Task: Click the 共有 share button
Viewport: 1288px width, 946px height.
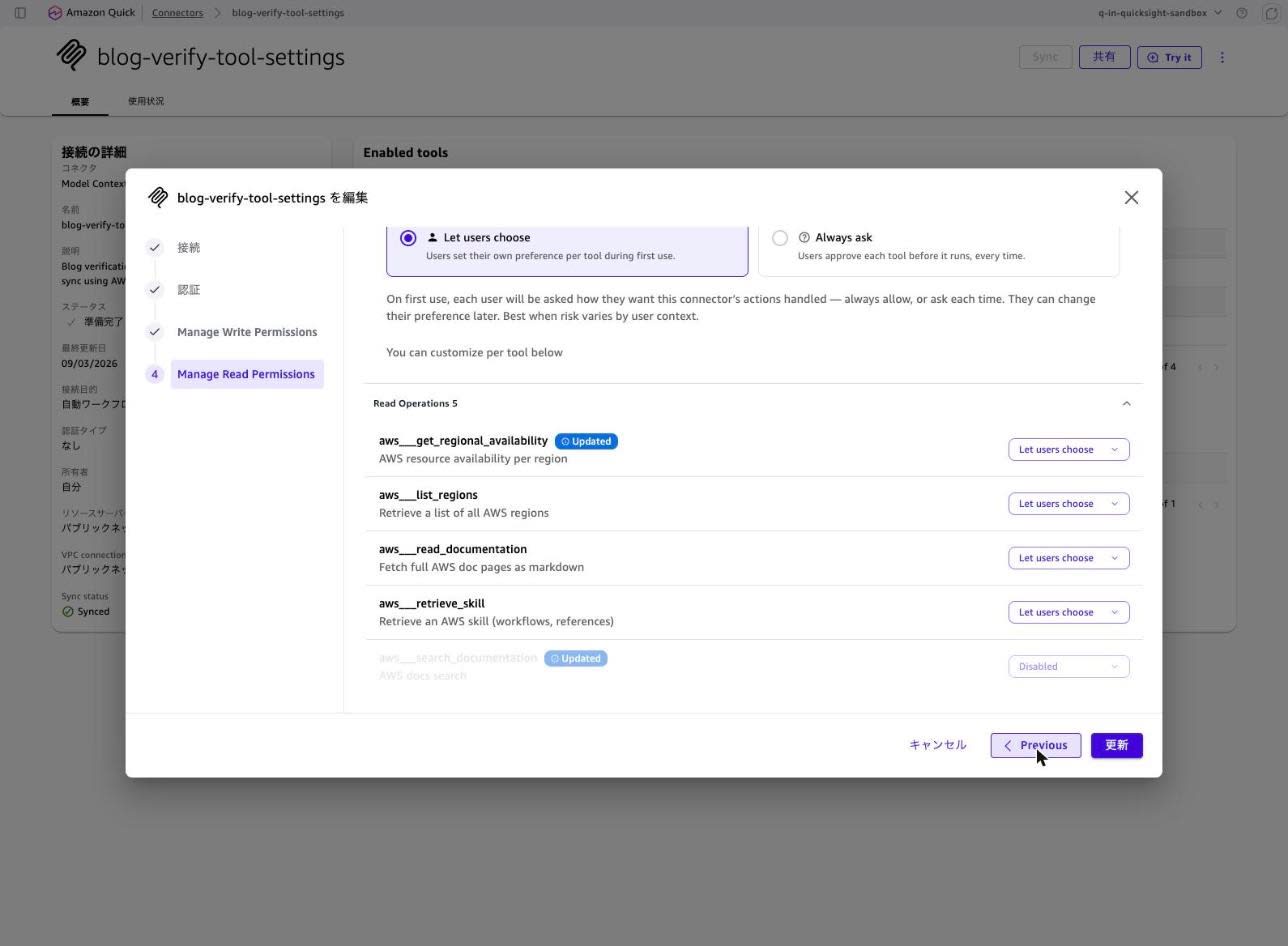Action: pyautogui.click(x=1104, y=57)
